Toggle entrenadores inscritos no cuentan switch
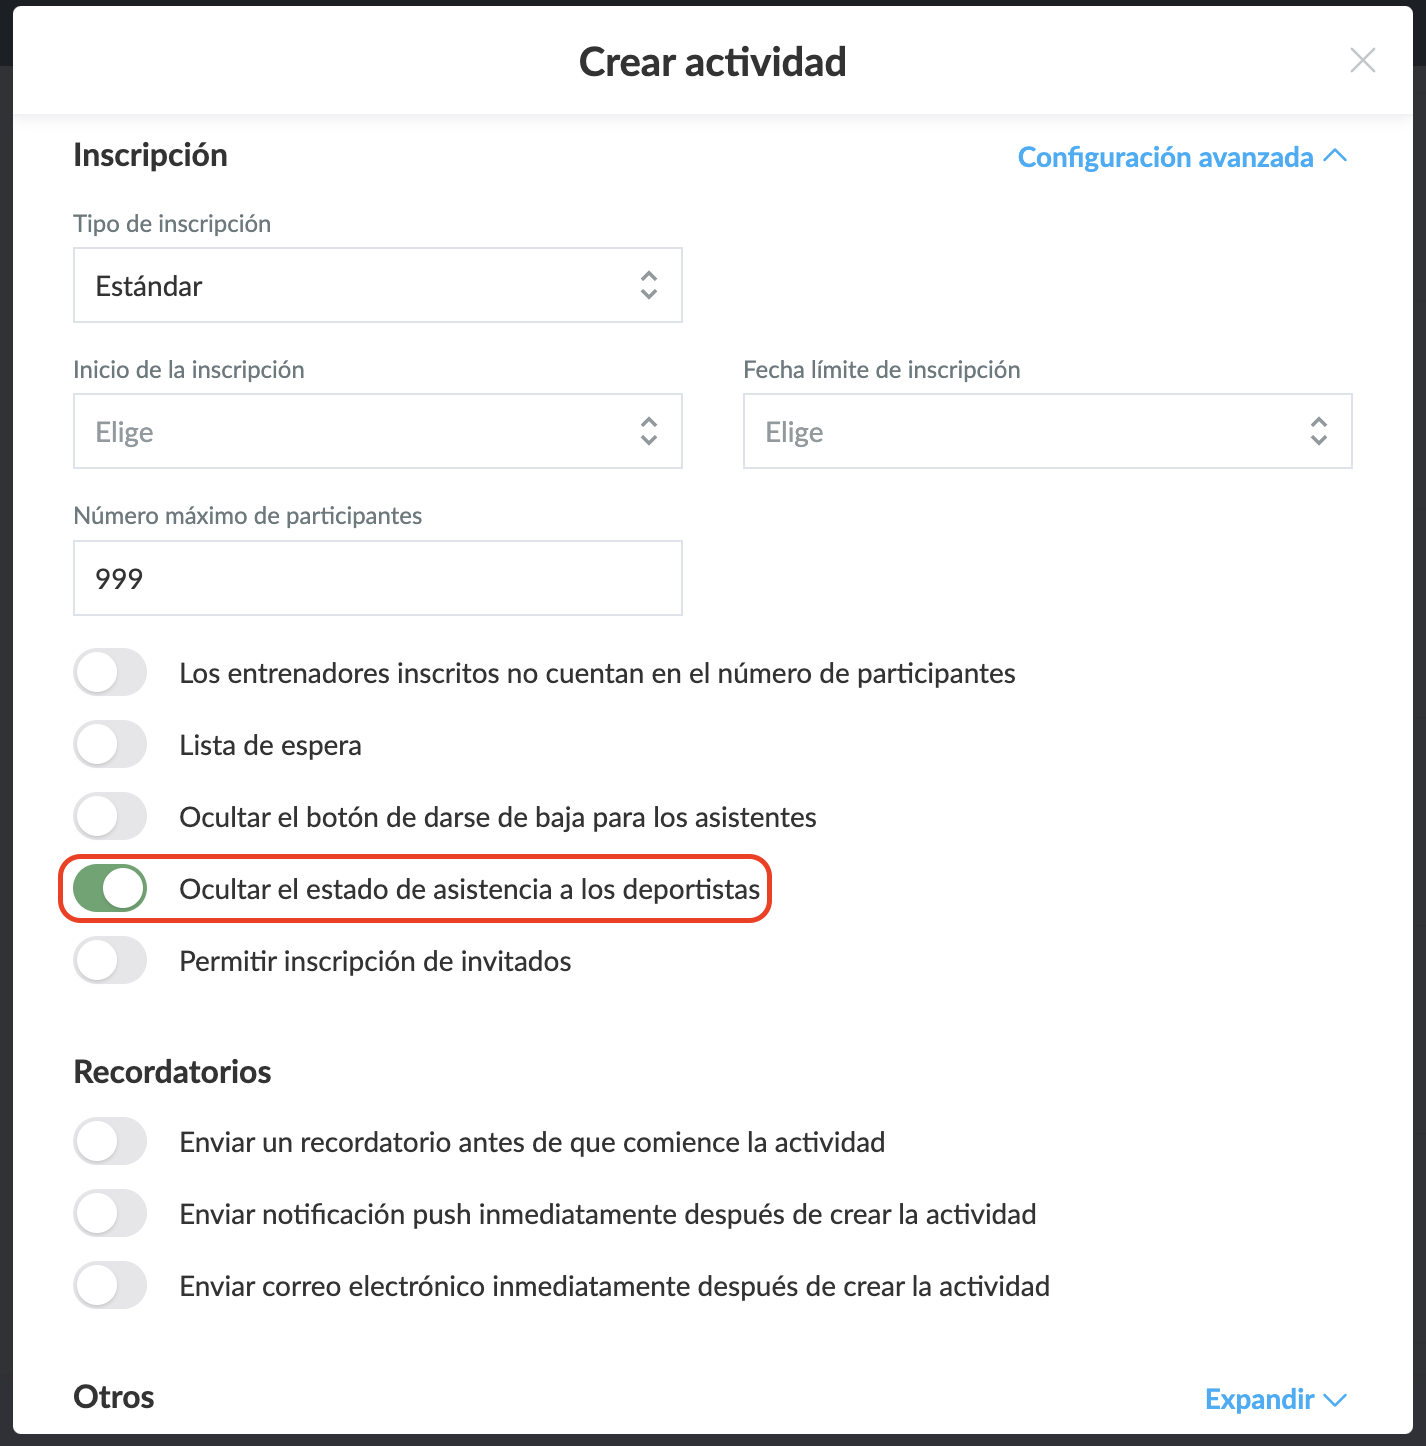This screenshot has width=1426, height=1446. pyautogui.click(x=110, y=673)
